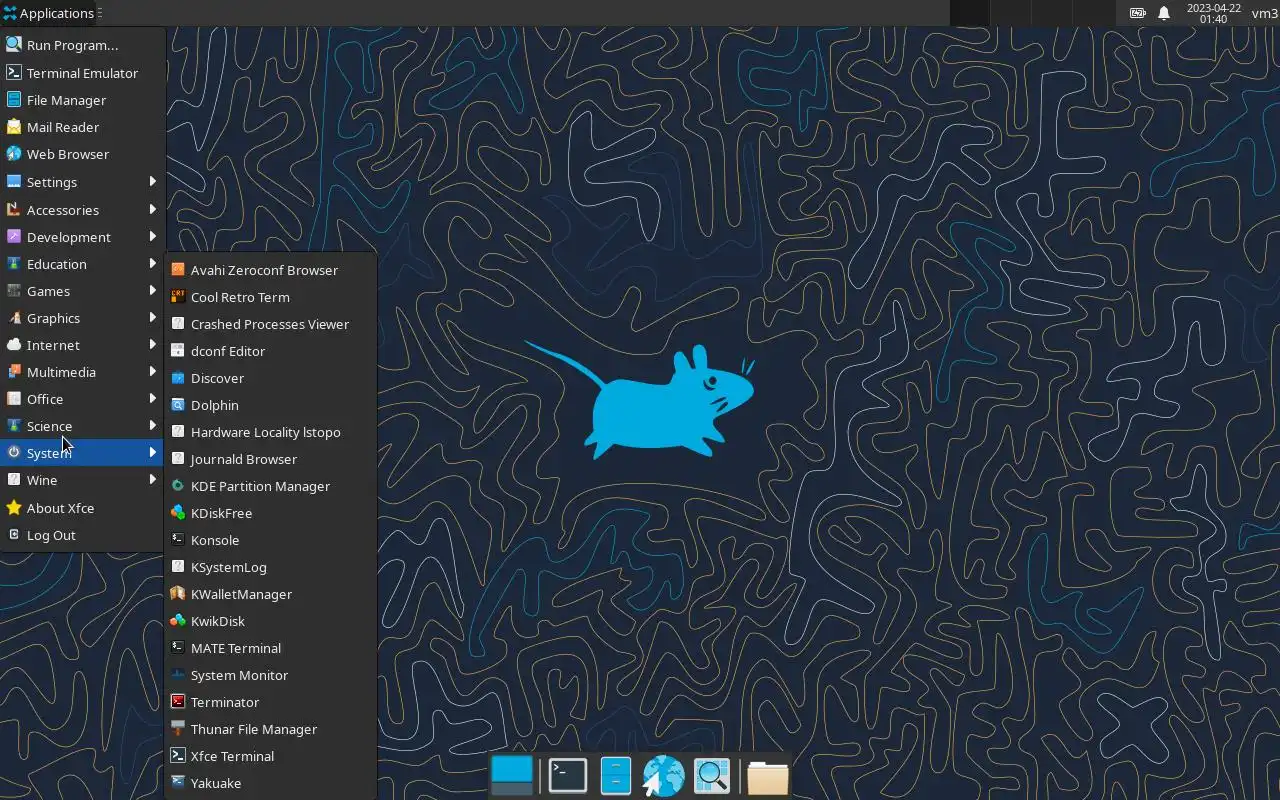Open the Science category
This screenshot has height=800, width=1280.
(83, 426)
